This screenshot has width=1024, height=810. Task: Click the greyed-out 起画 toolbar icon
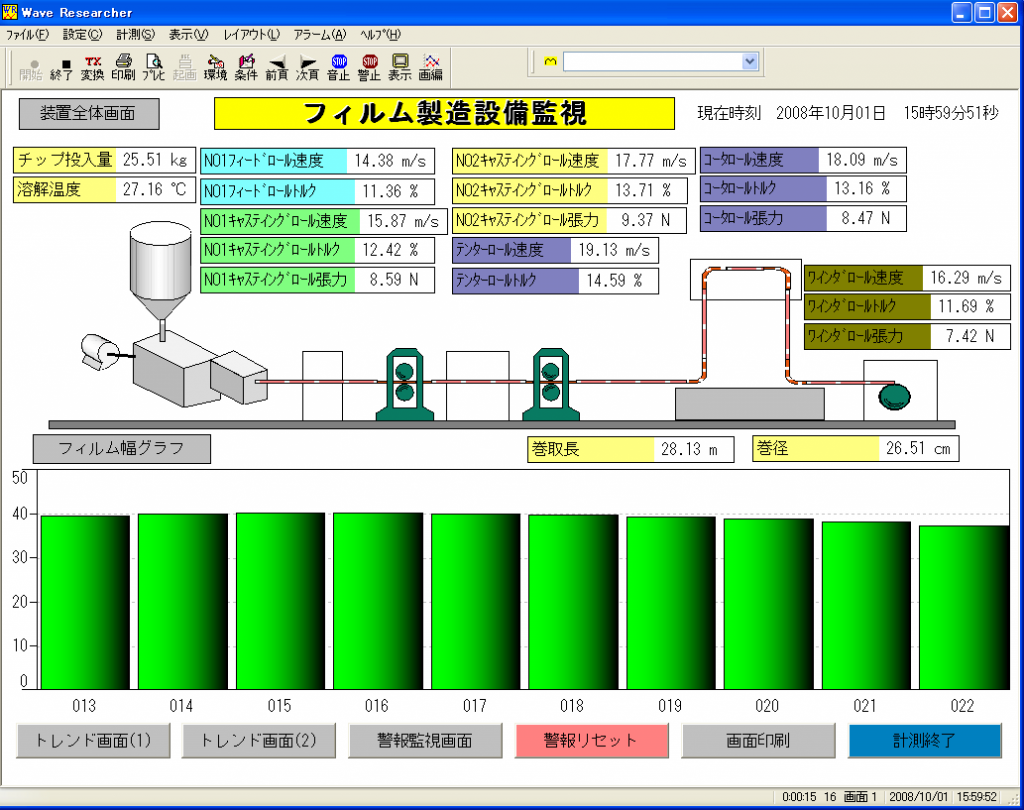click(184, 68)
